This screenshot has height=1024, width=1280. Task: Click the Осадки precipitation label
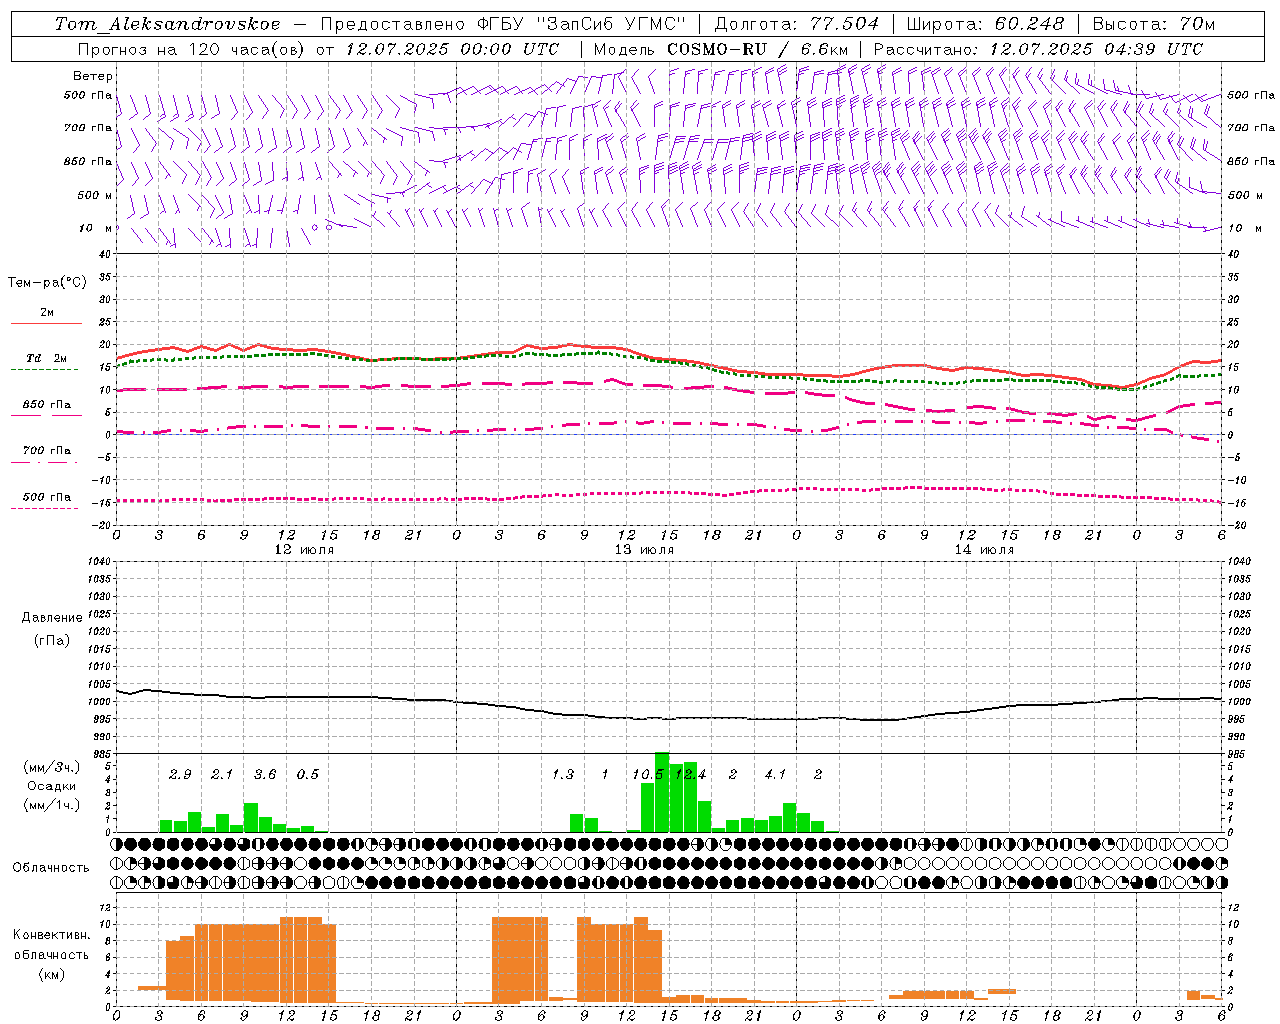(x=52, y=786)
